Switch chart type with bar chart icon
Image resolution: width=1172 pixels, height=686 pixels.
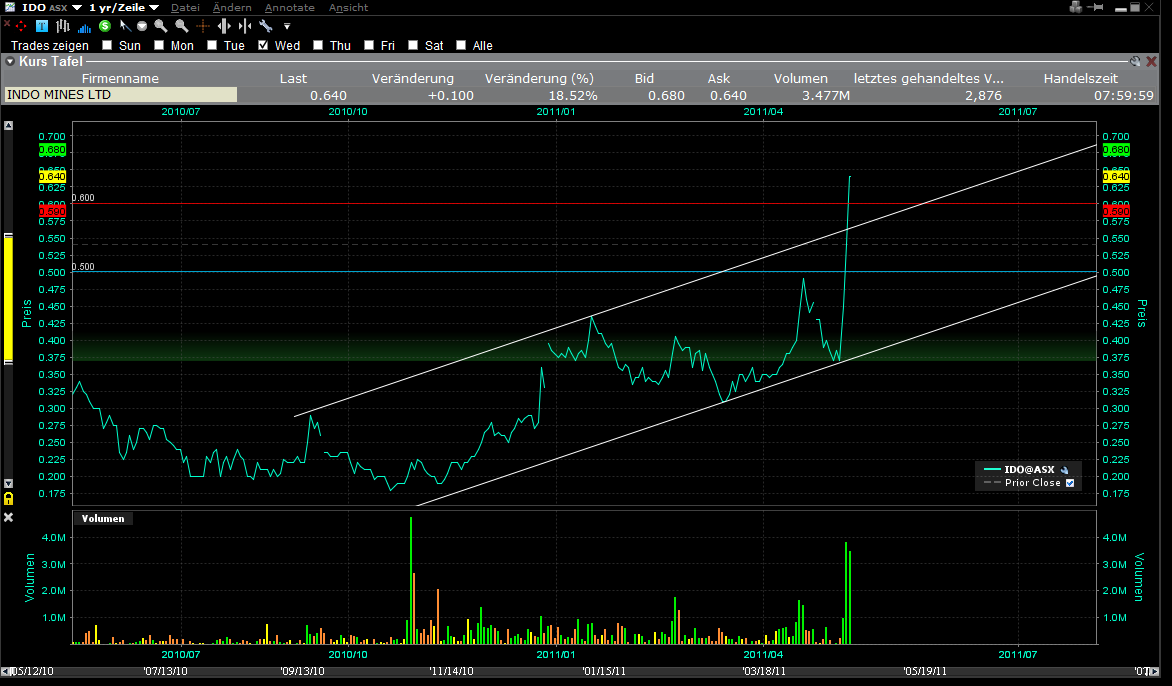pos(63,26)
